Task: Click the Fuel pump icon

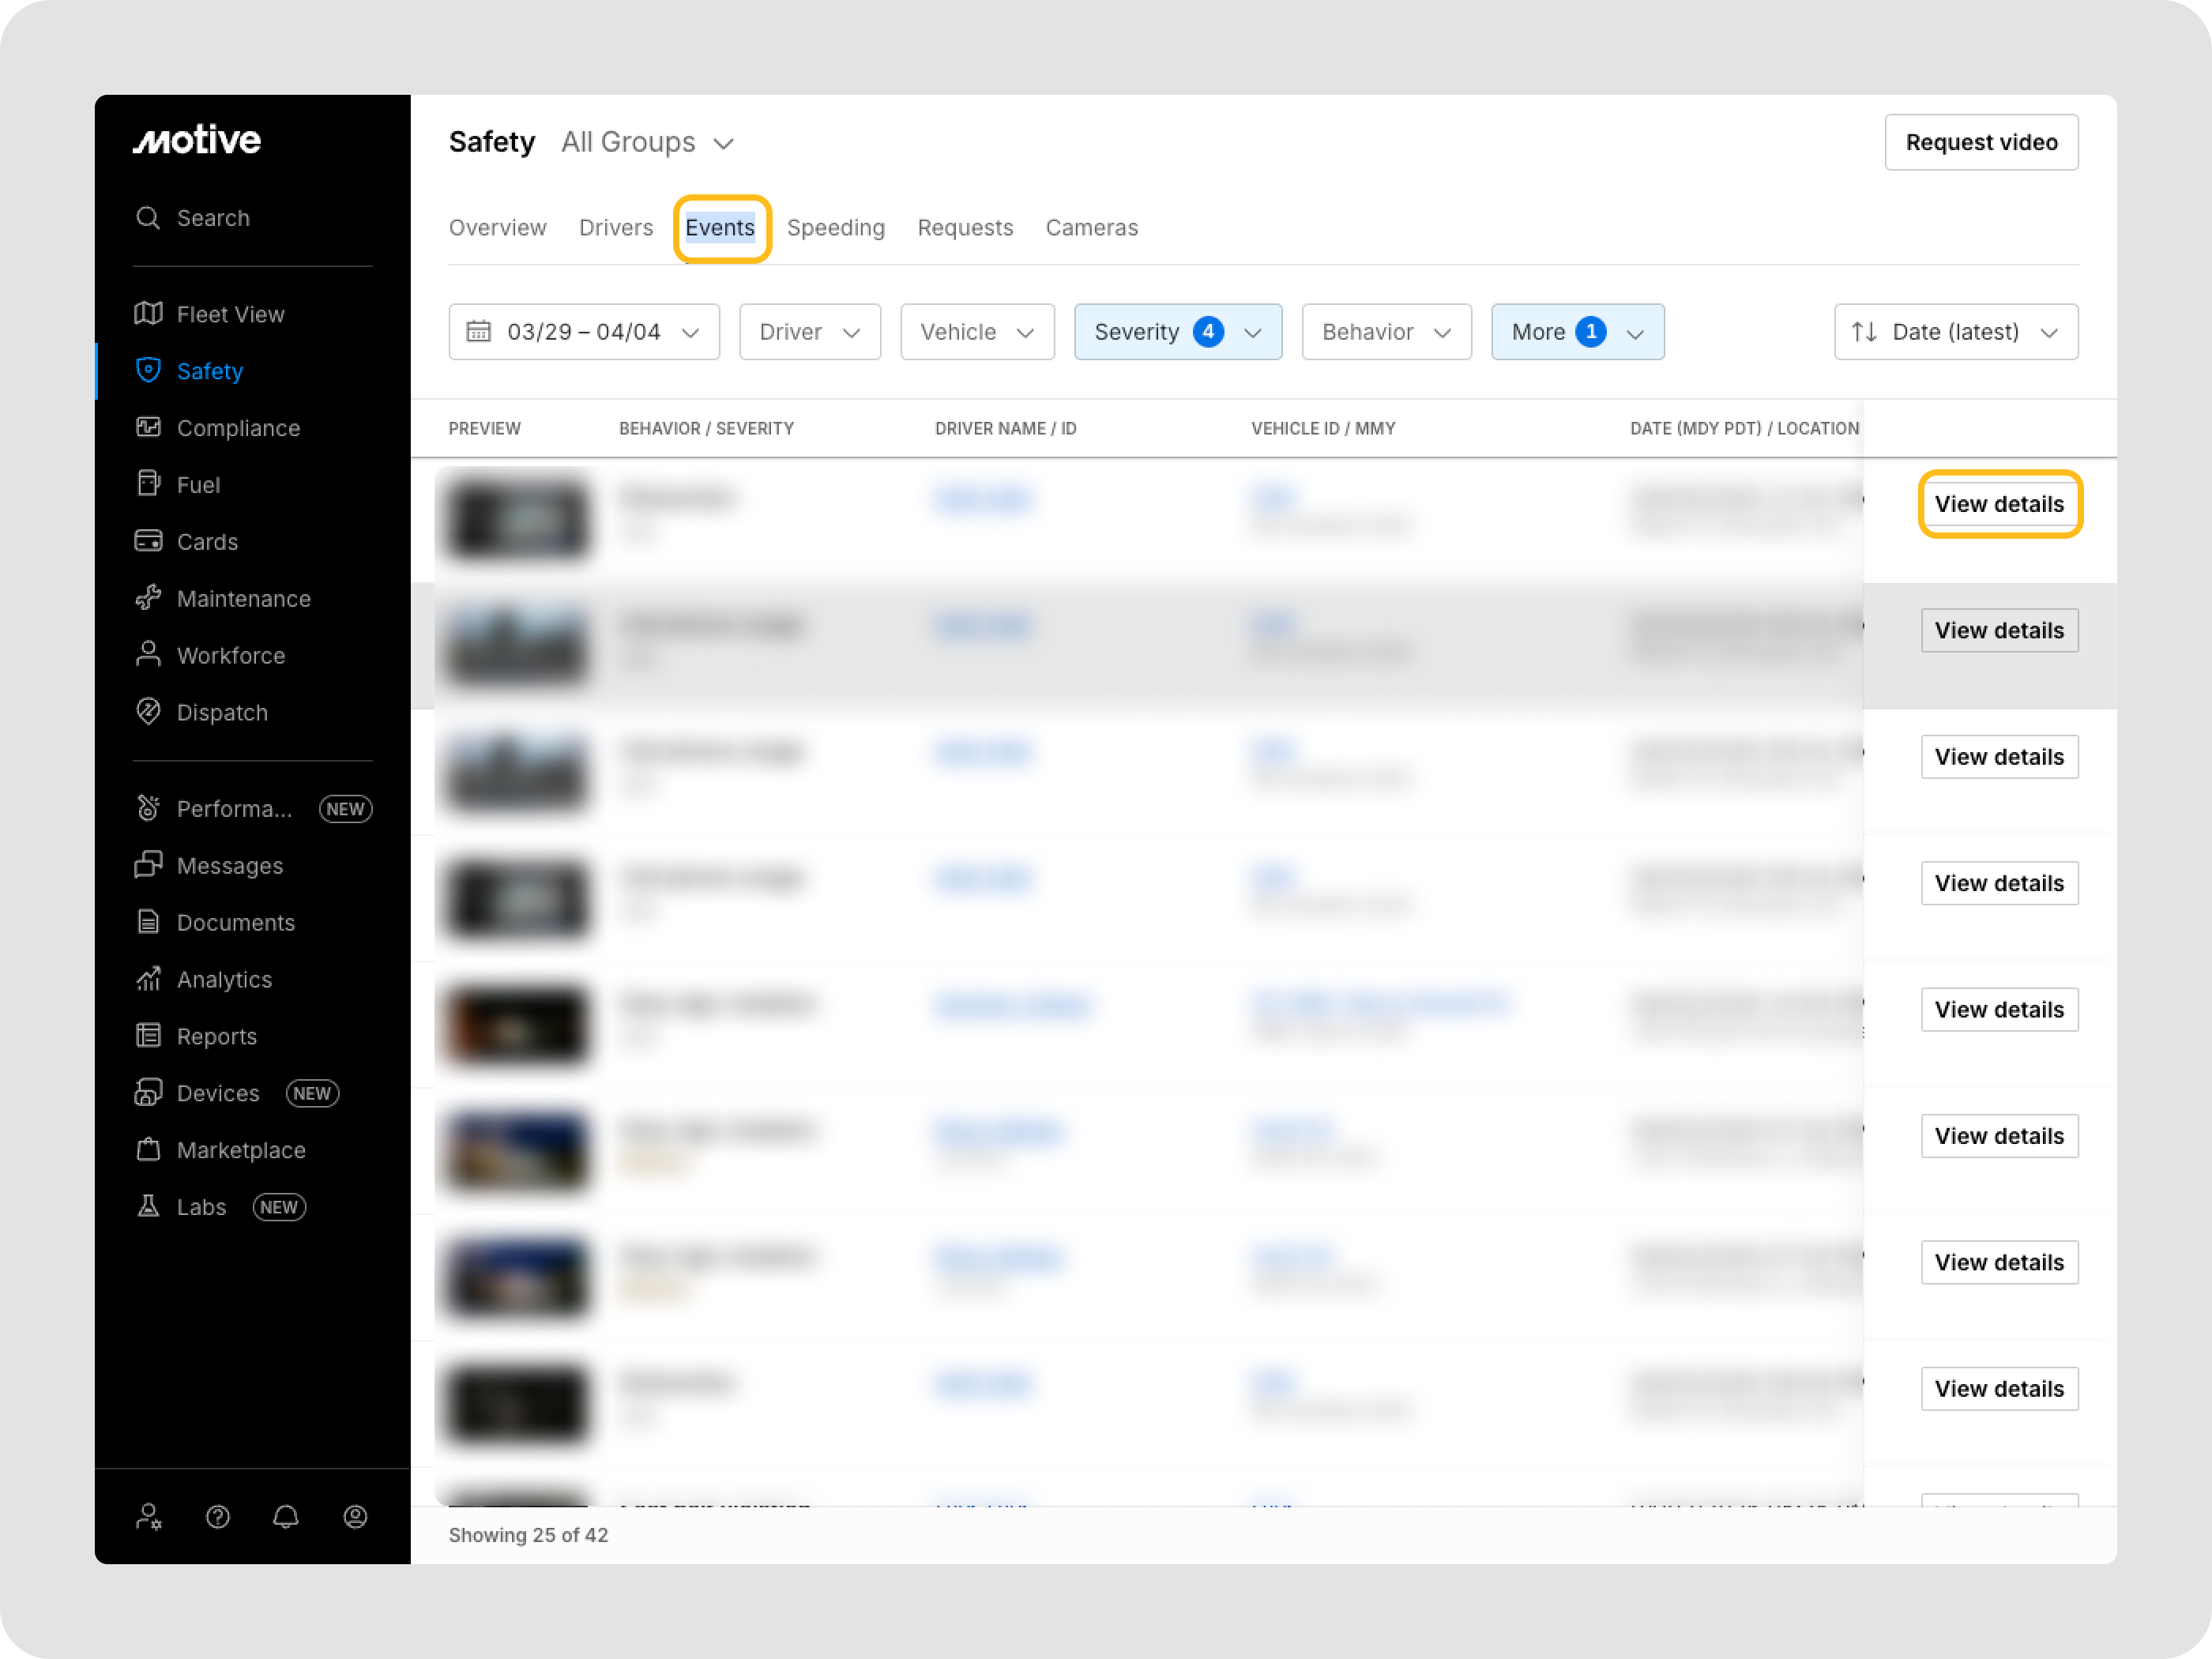Action: [x=148, y=484]
